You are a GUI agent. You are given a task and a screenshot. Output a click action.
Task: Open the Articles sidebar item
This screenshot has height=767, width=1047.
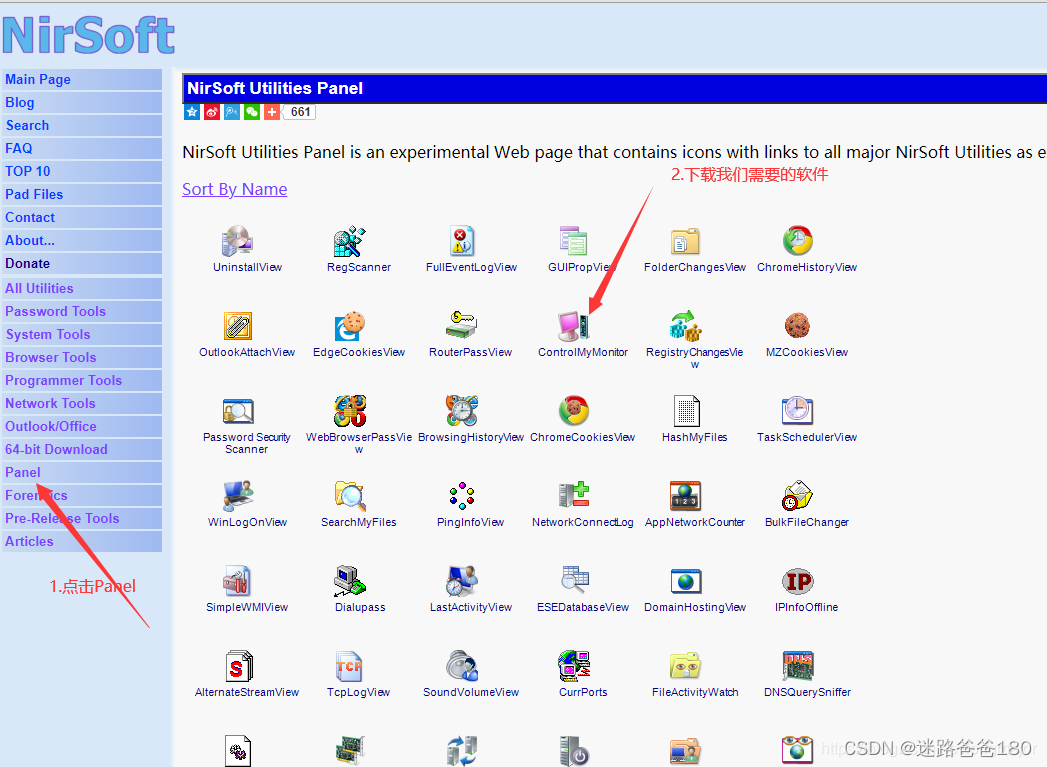point(81,541)
